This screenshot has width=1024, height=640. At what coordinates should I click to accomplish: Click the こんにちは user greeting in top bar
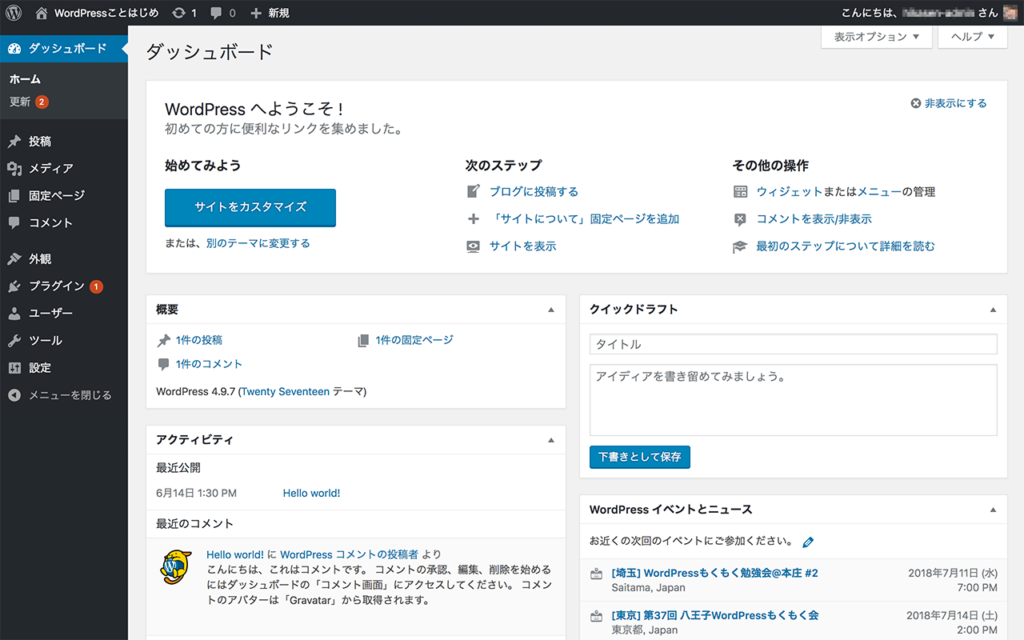[x=920, y=13]
